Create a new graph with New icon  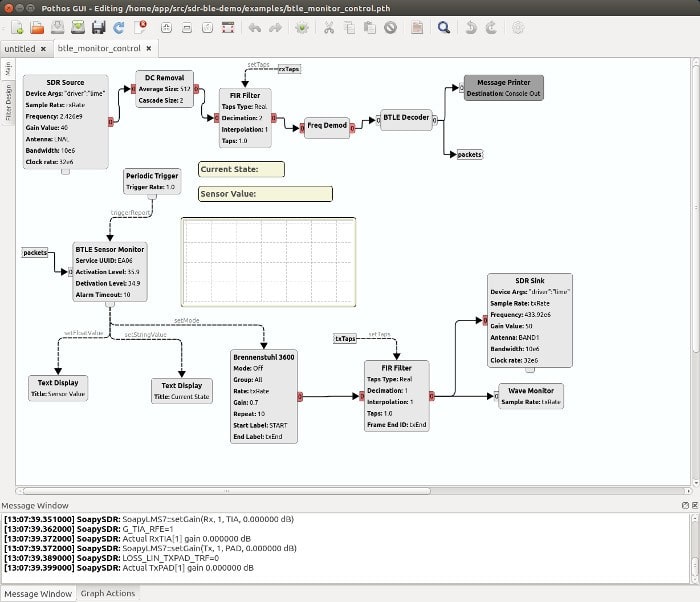point(17,28)
